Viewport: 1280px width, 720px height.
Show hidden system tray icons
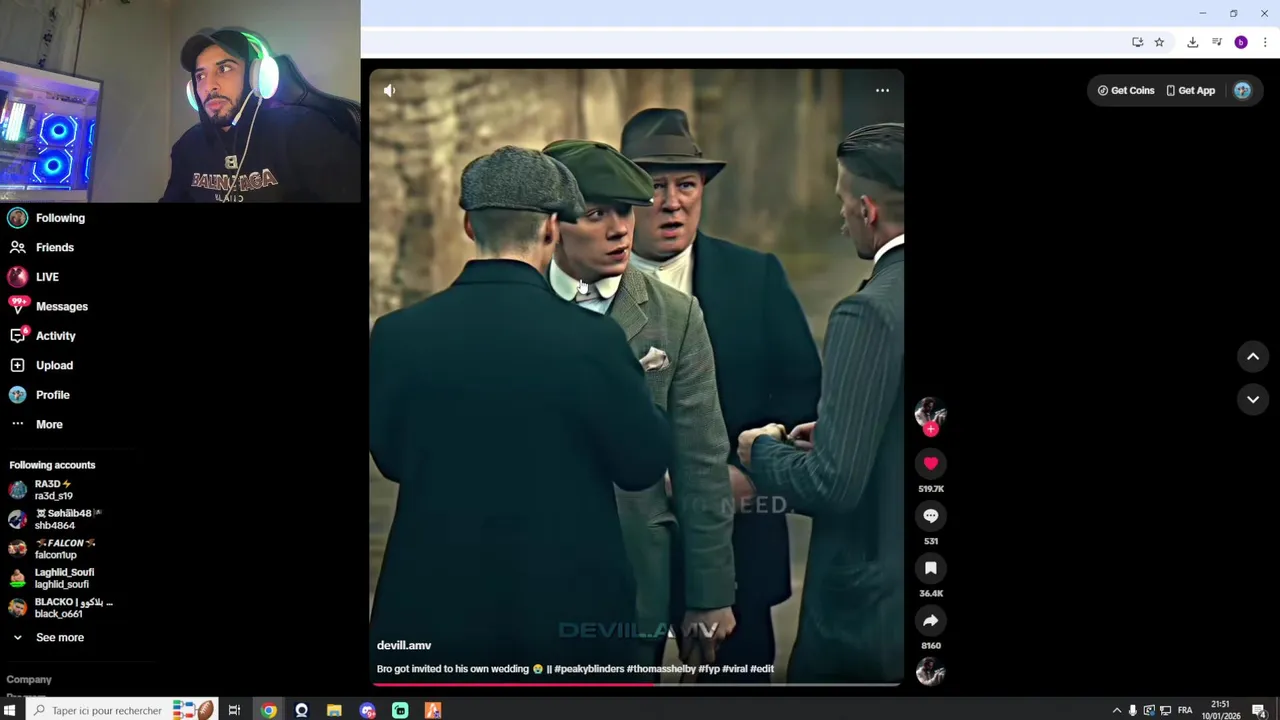click(1117, 710)
